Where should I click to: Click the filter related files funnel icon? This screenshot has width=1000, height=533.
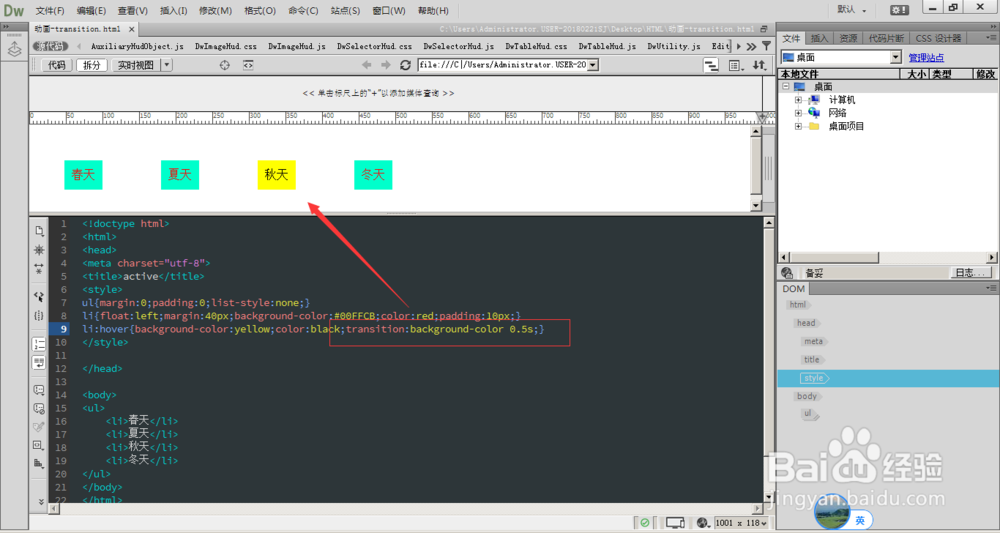(766, 47)
